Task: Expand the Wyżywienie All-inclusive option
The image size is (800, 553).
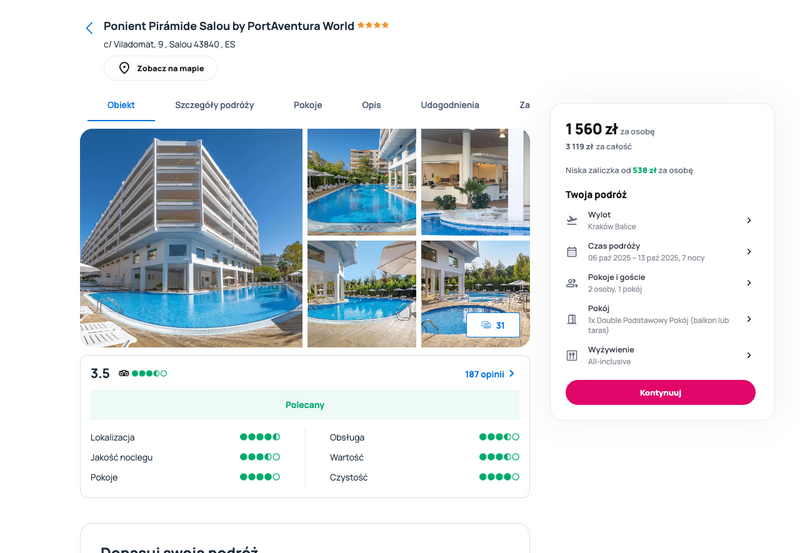Action: point(660,356)
